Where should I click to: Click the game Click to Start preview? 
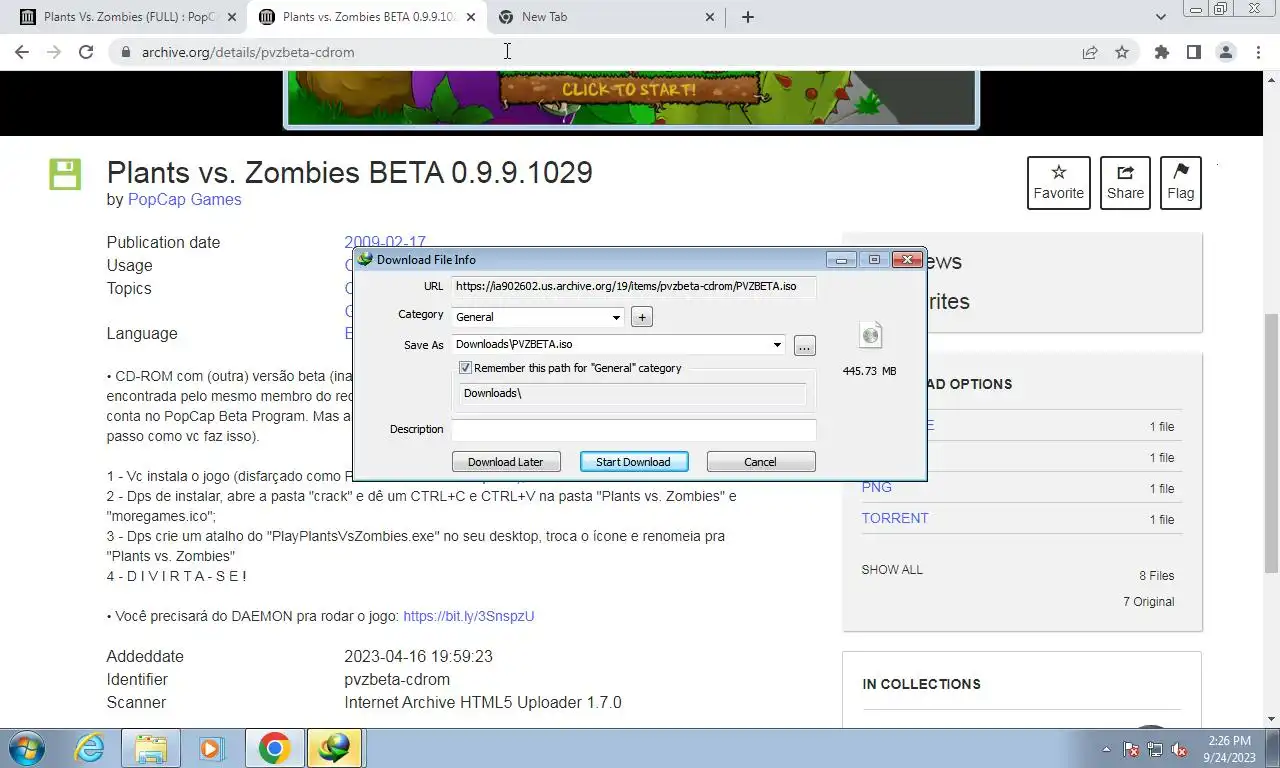coord(632,98)
